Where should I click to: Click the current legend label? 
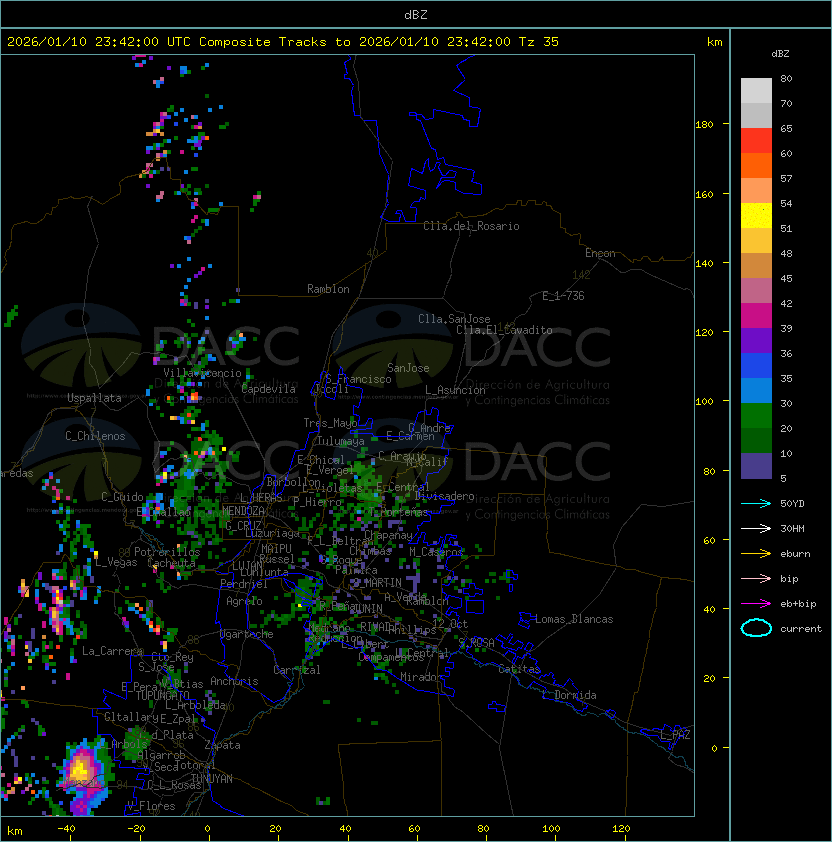point(801,628)
